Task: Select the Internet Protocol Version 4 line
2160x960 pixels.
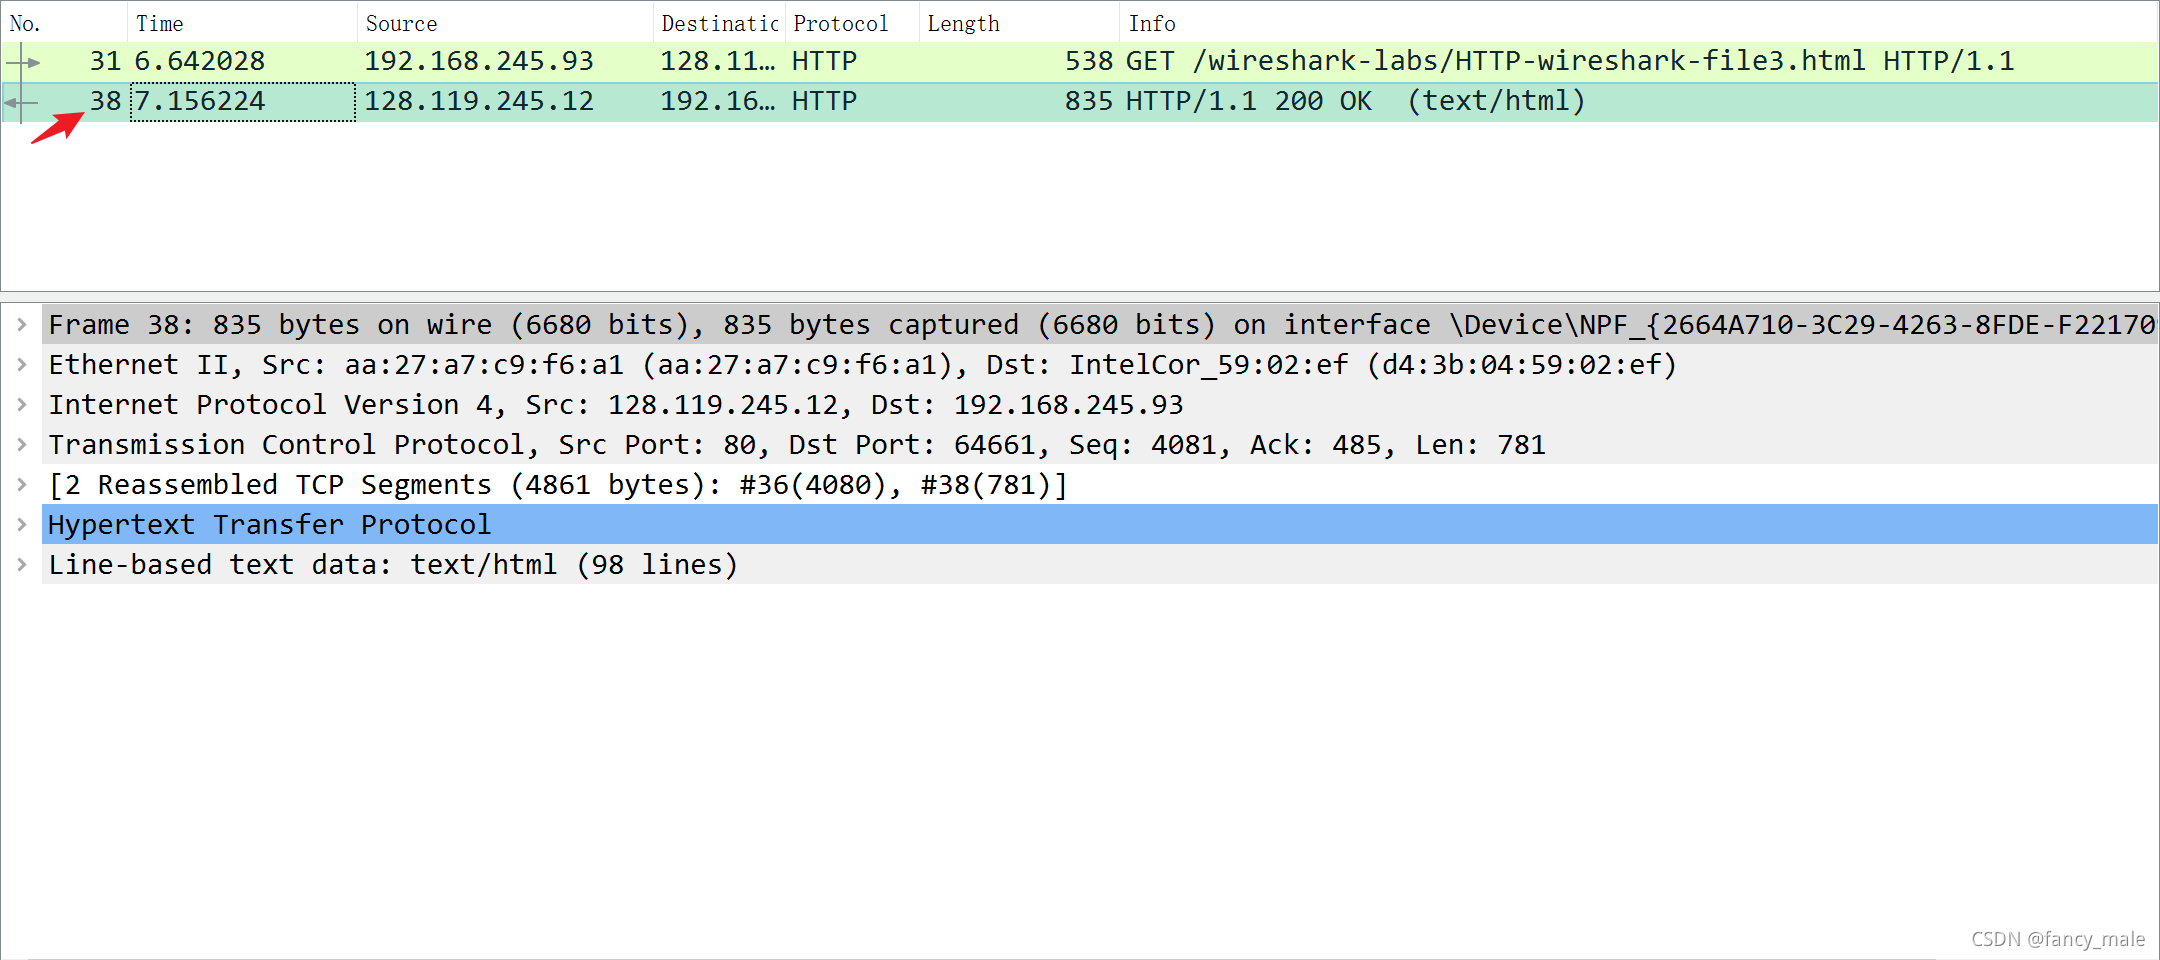Action: coord(1100,404)
